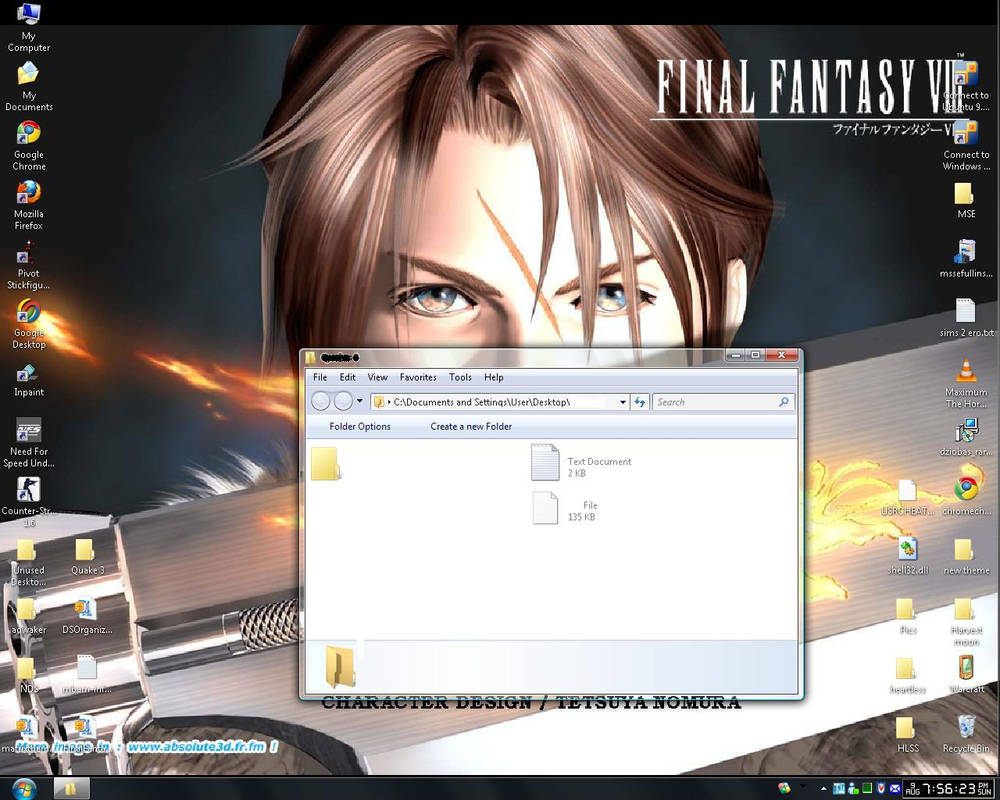1000x800 pixels.
Task: Click the taskbar digital clock
Action: 949,789
